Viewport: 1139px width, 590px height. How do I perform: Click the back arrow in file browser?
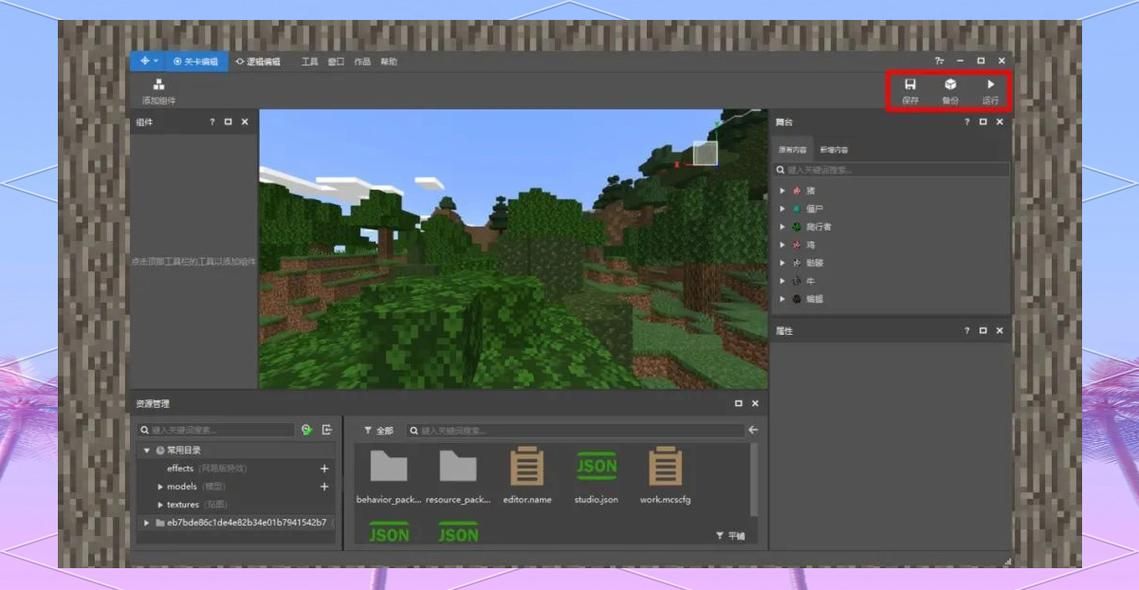pyautogui.click(x=753, y=430)
